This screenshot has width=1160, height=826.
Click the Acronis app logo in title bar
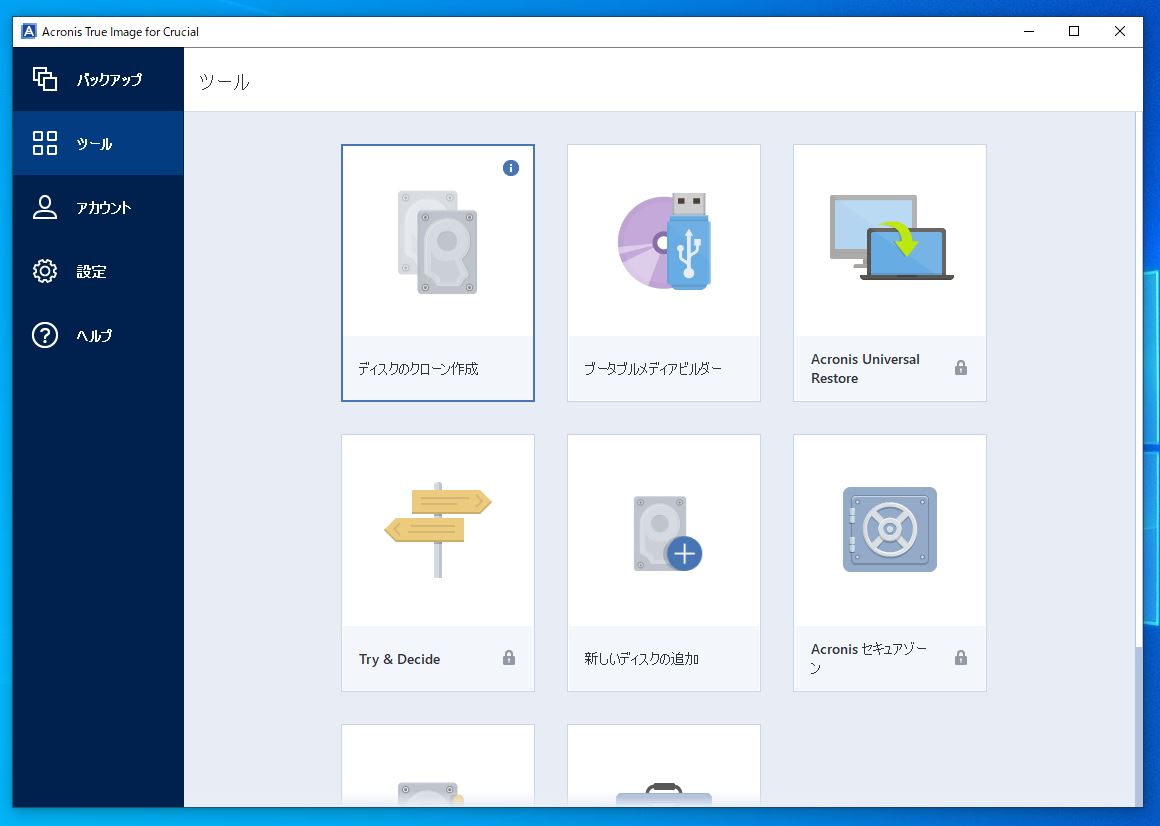click(29, 31)
